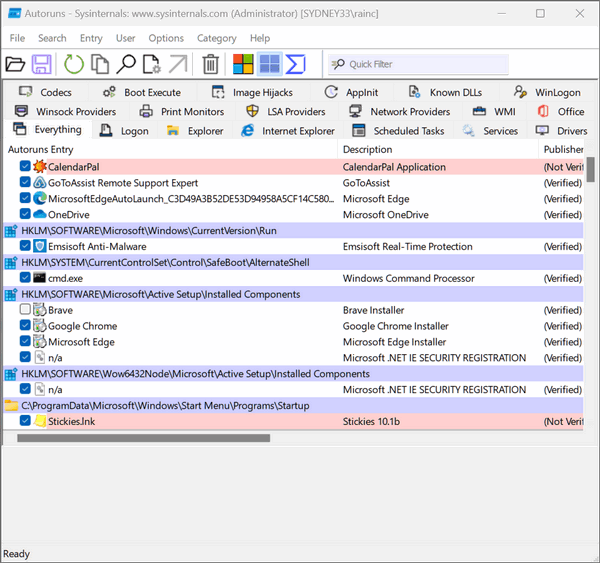Click the Edge icon of MicrosoftEdgeAutoLaunch entry
Screen dimensions: 600x563
click(39, 198)
